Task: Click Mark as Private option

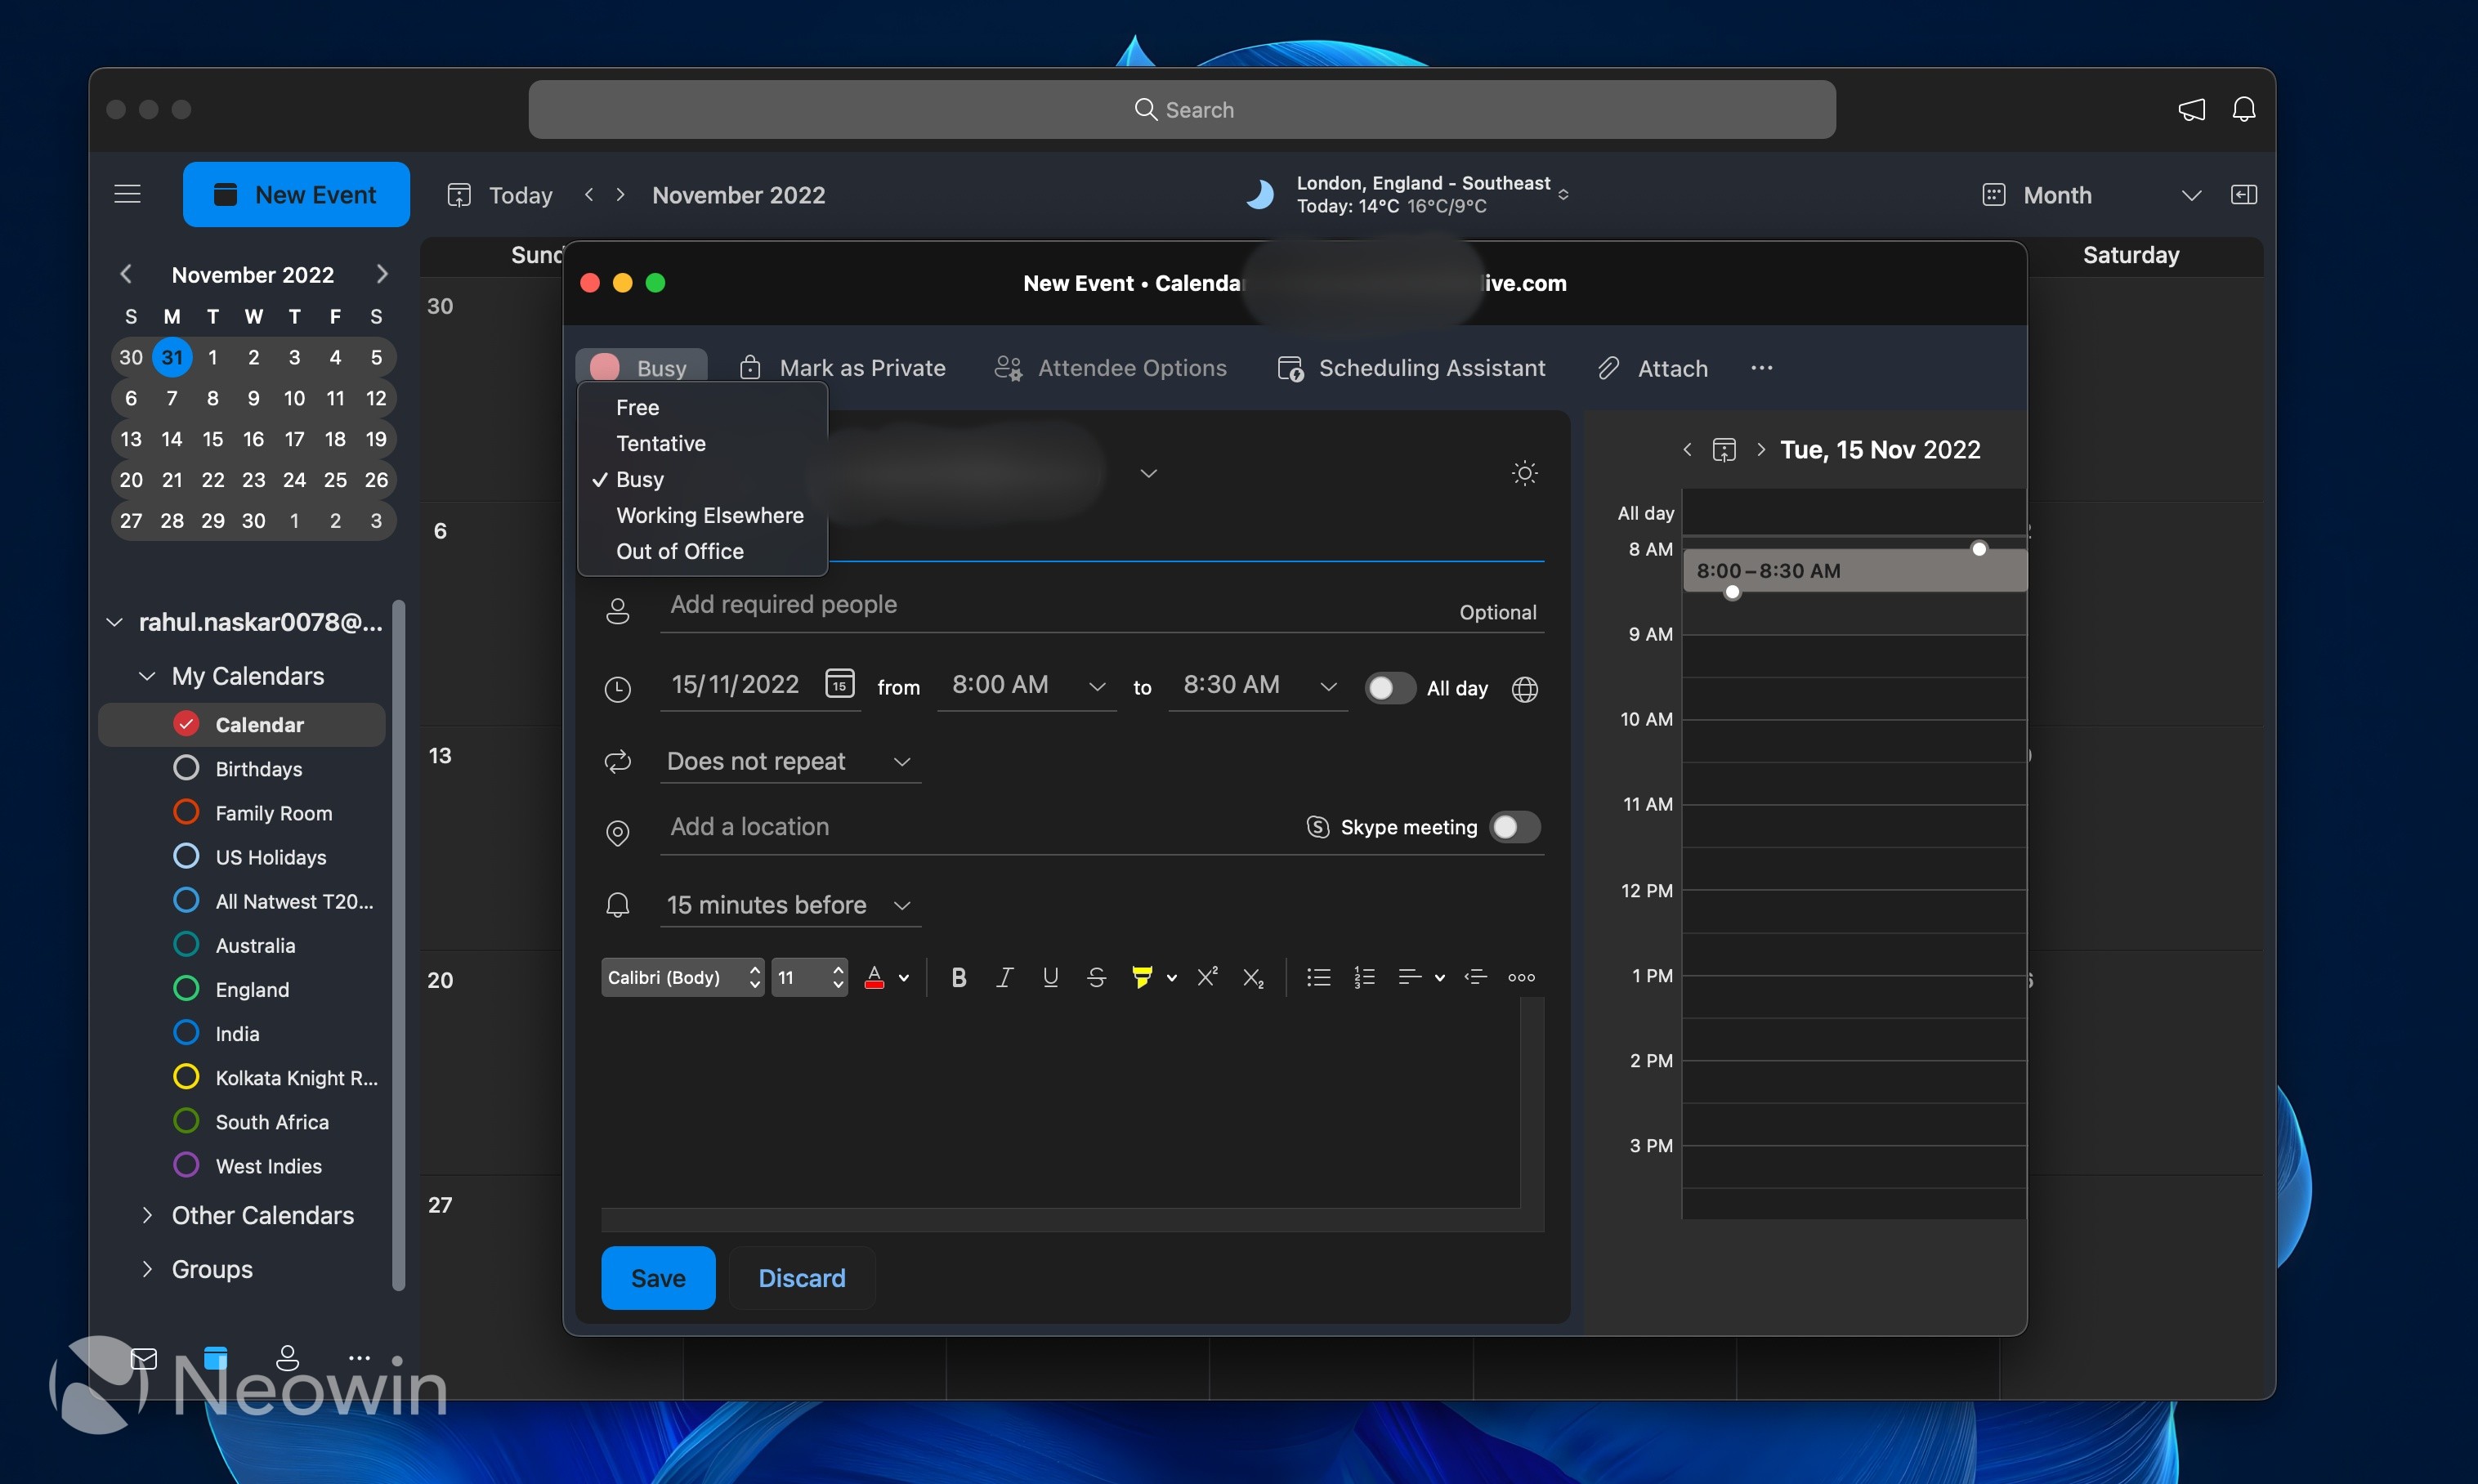Action: pyautogui.click(x=842, y=368)
